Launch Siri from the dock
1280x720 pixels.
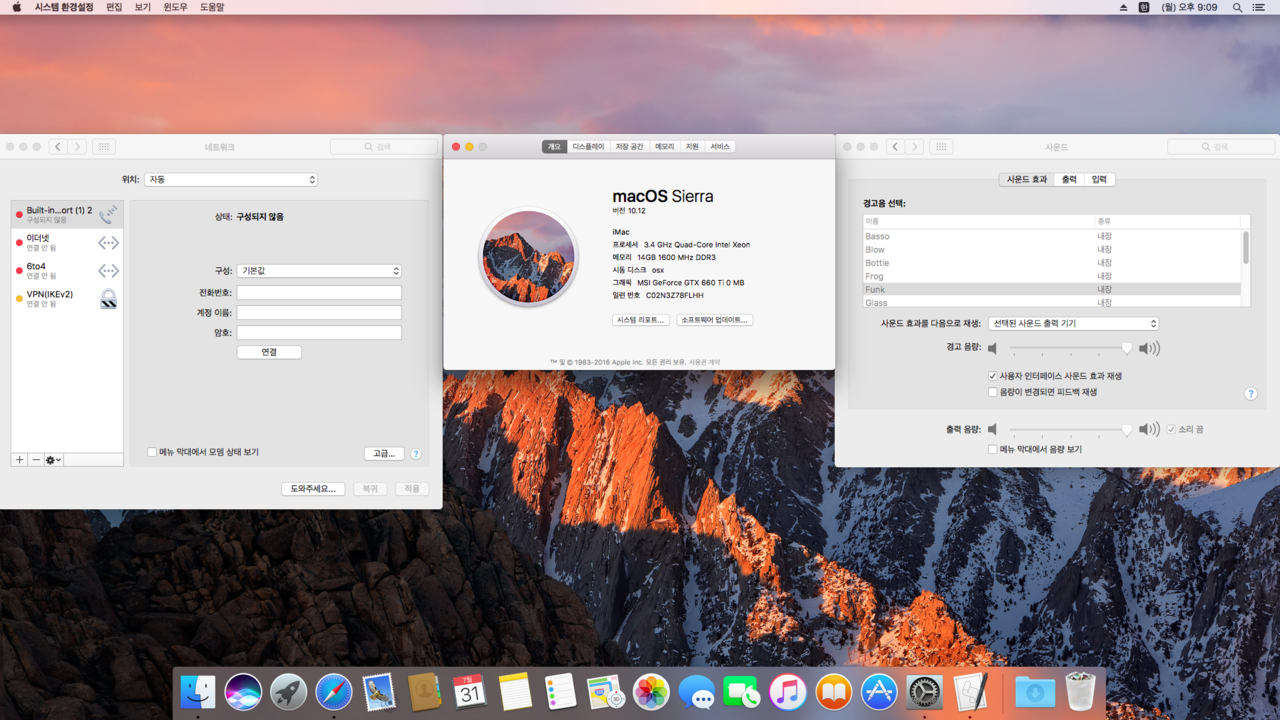[243, 692]
